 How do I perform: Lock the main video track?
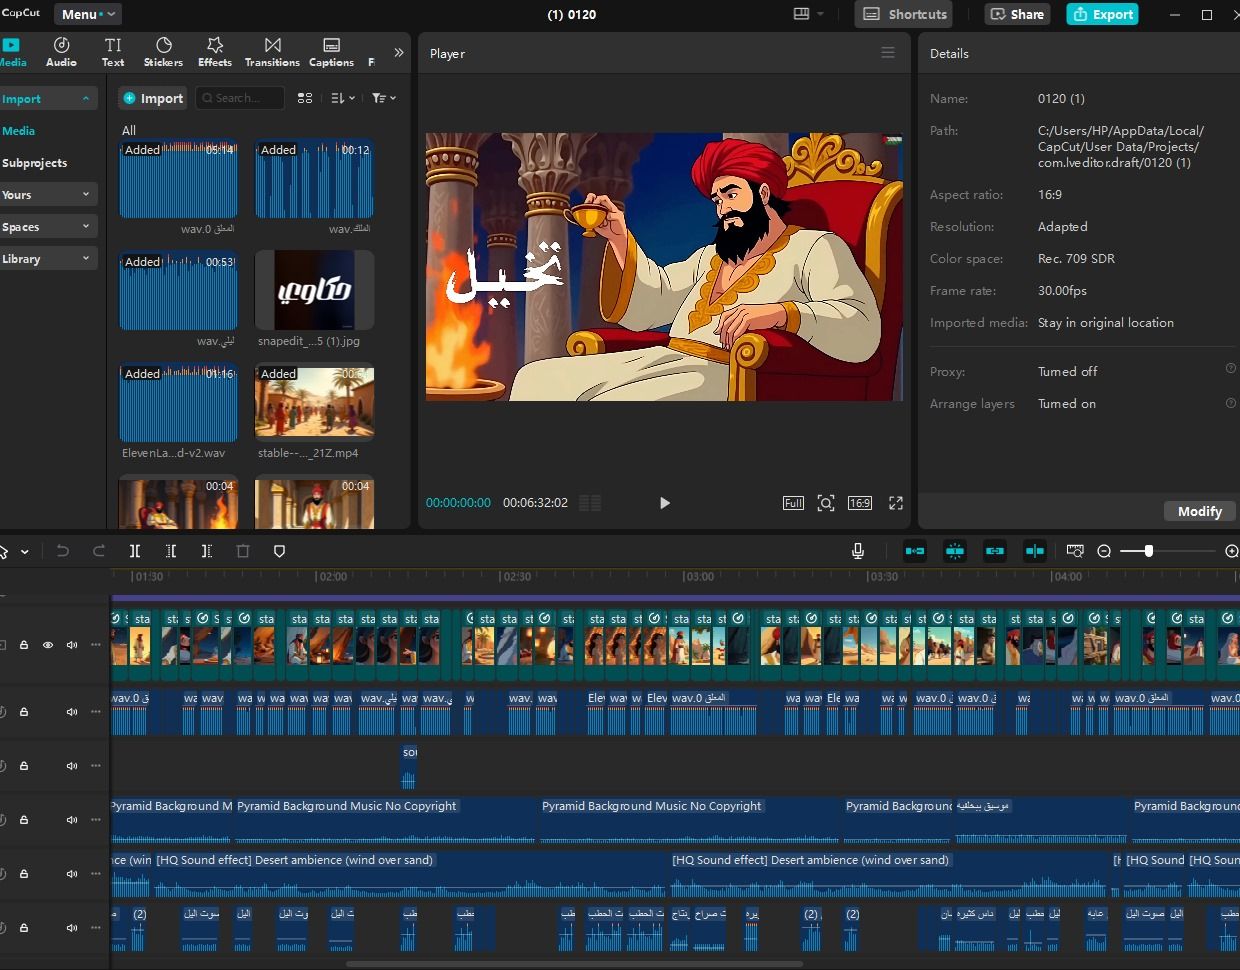24,645
